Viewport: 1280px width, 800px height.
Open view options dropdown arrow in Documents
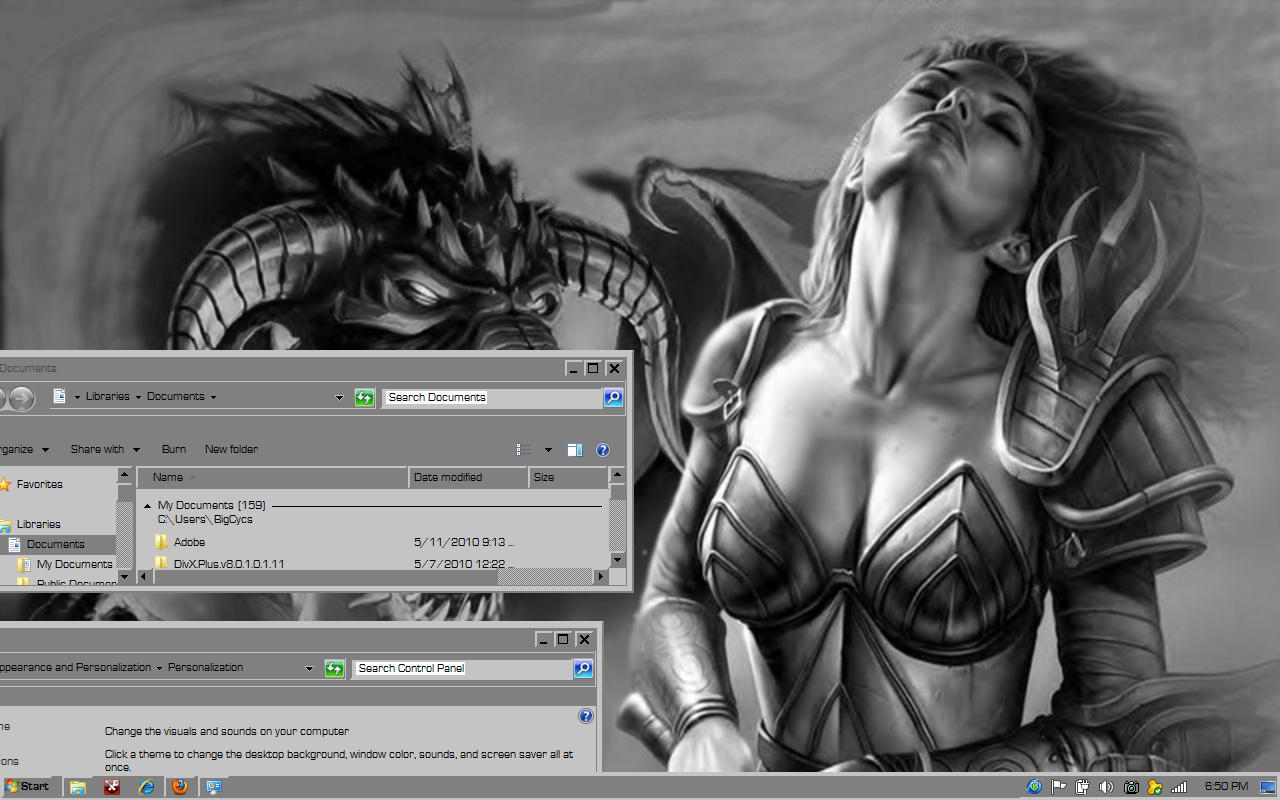(548, 450)
